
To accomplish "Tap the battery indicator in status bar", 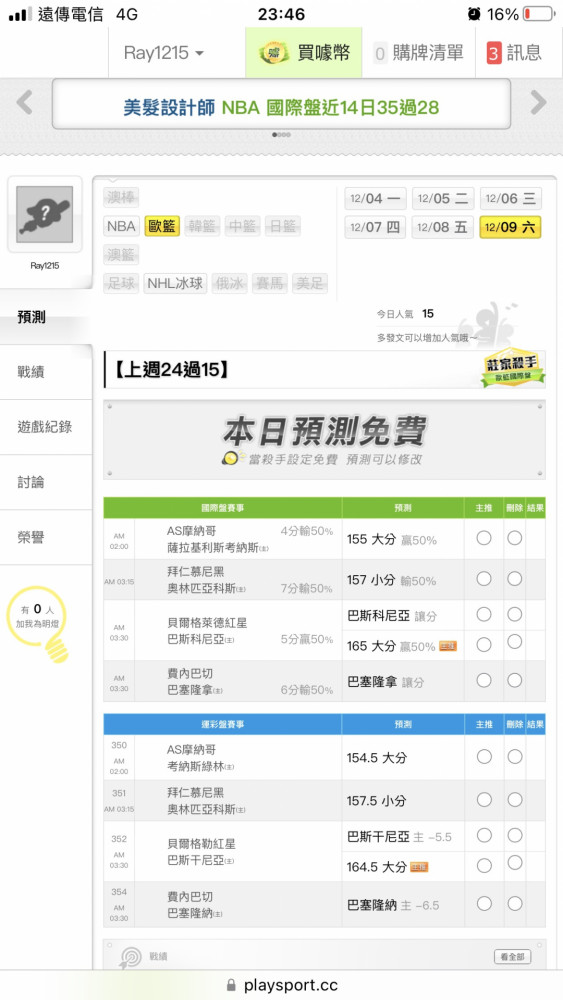I will tap(538, 14).
